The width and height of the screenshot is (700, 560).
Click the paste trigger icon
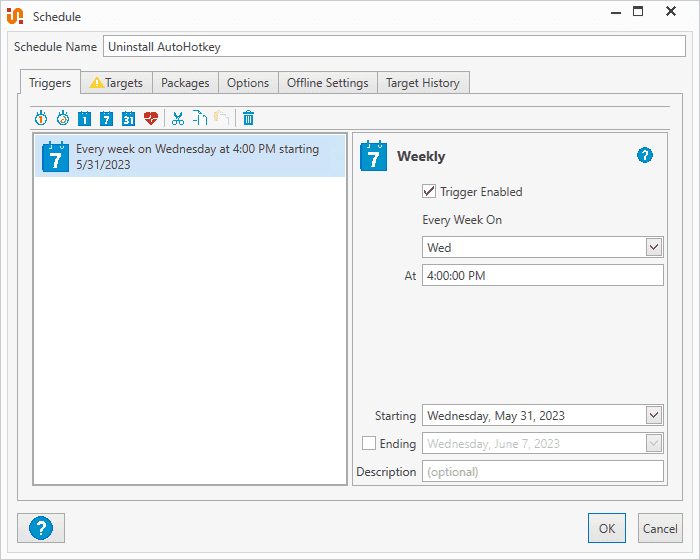[x=221, y=118]
